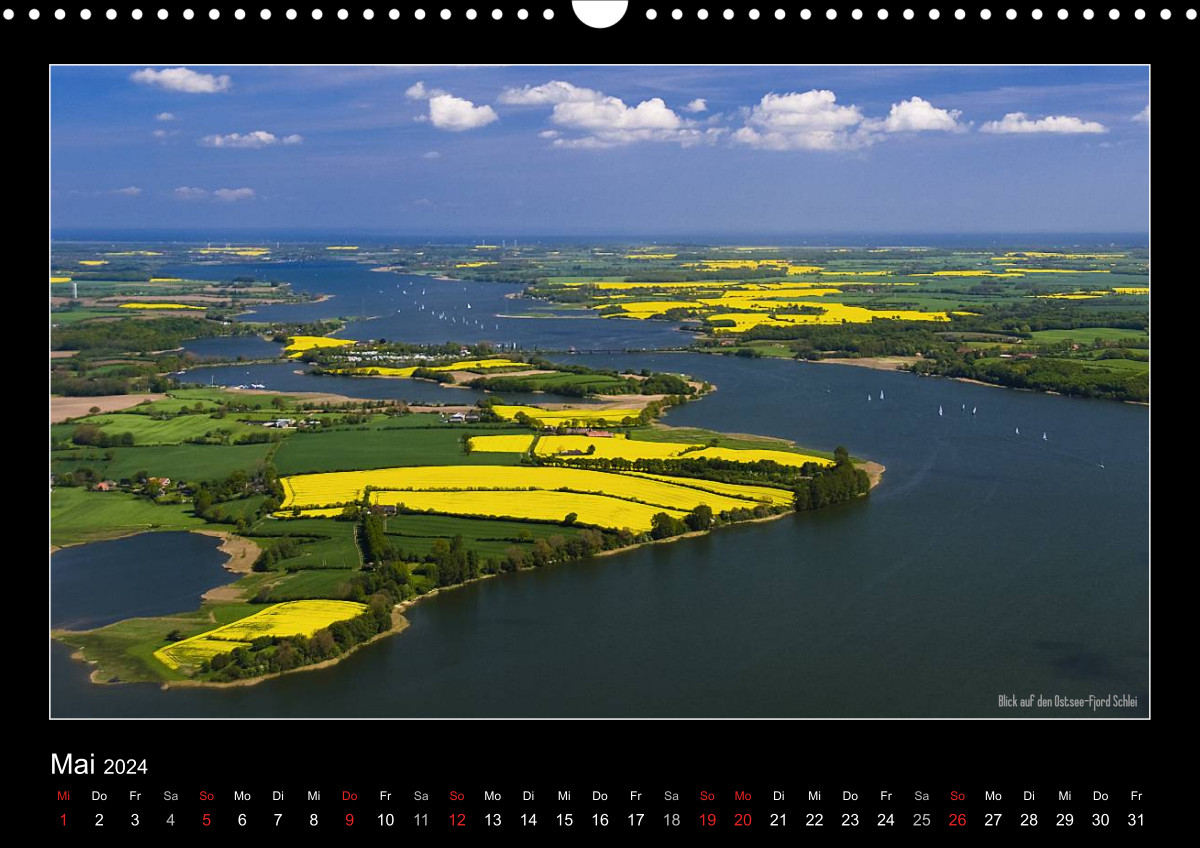Select day 4 in the calendar
1200x848 pixels.
click(x=170, y=820)
